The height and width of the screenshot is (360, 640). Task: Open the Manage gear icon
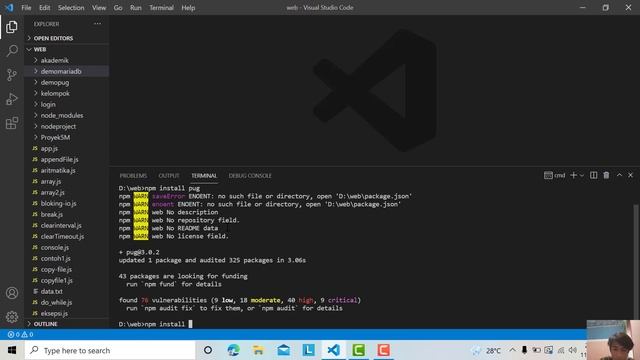[x=12, y=317]
